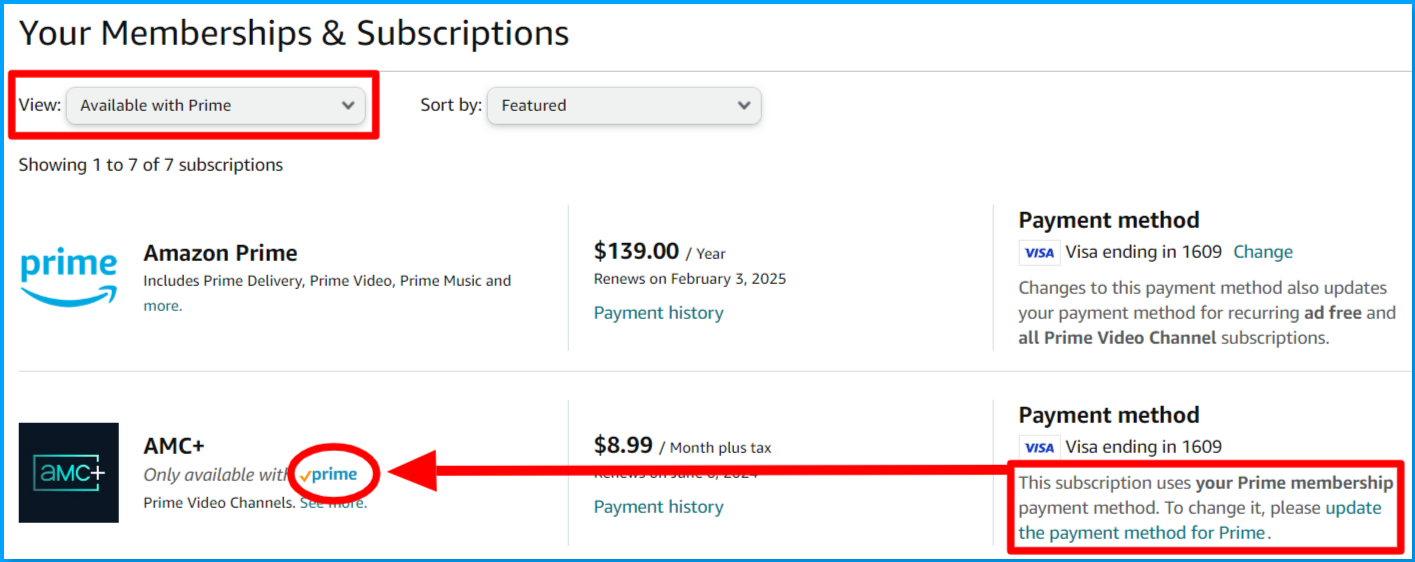
Task: Open the Sort by Featured dropdown
Action: (x=623, y=106)
